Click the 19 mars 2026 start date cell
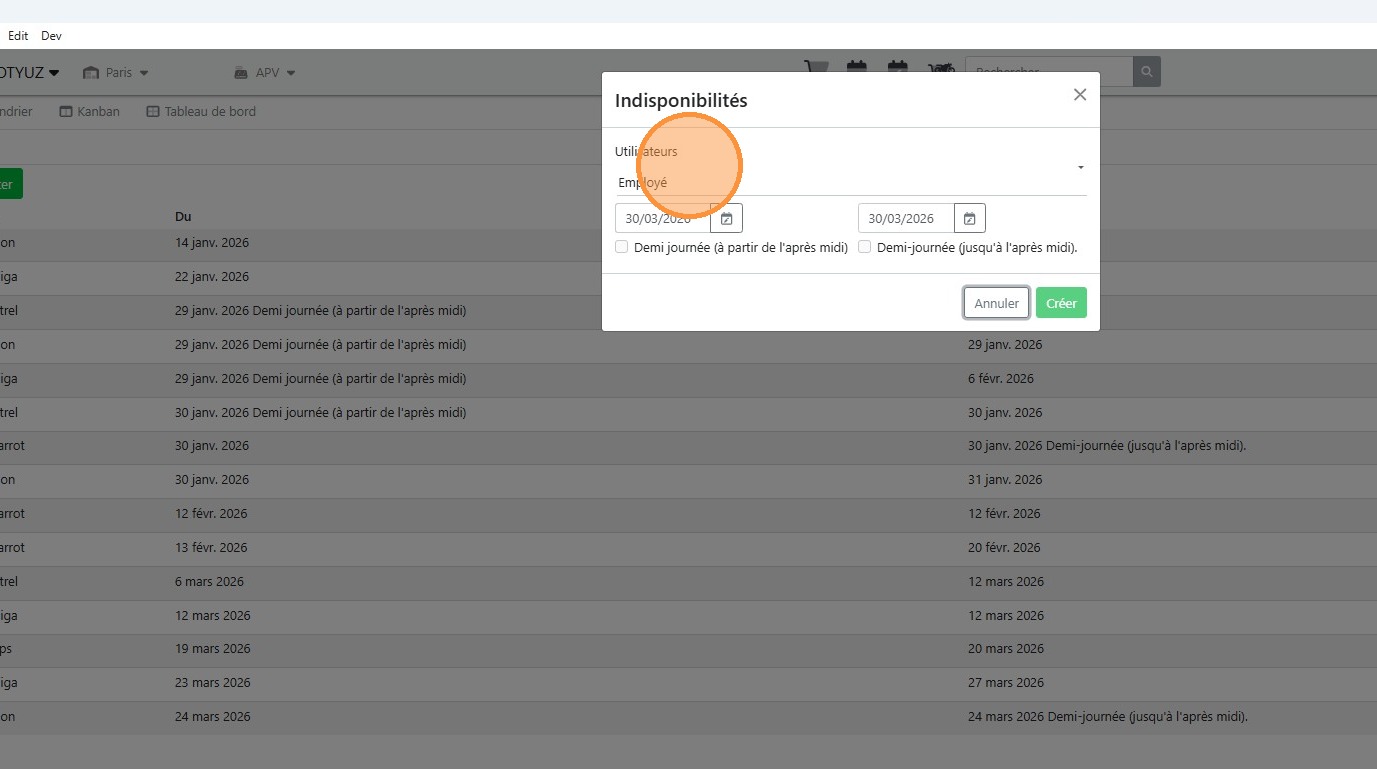Screen dimensions: 1377x769 point(213,649)
